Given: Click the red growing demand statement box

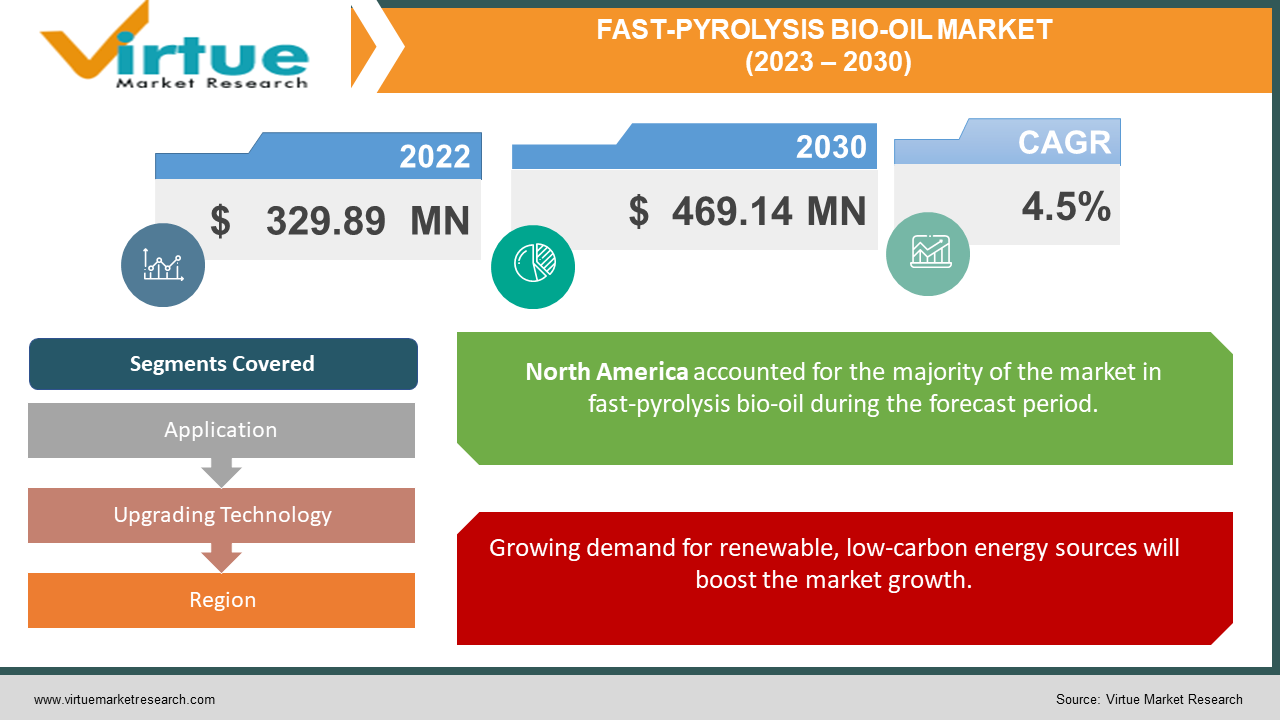Looking at the screenshot, I should (845, 578).
